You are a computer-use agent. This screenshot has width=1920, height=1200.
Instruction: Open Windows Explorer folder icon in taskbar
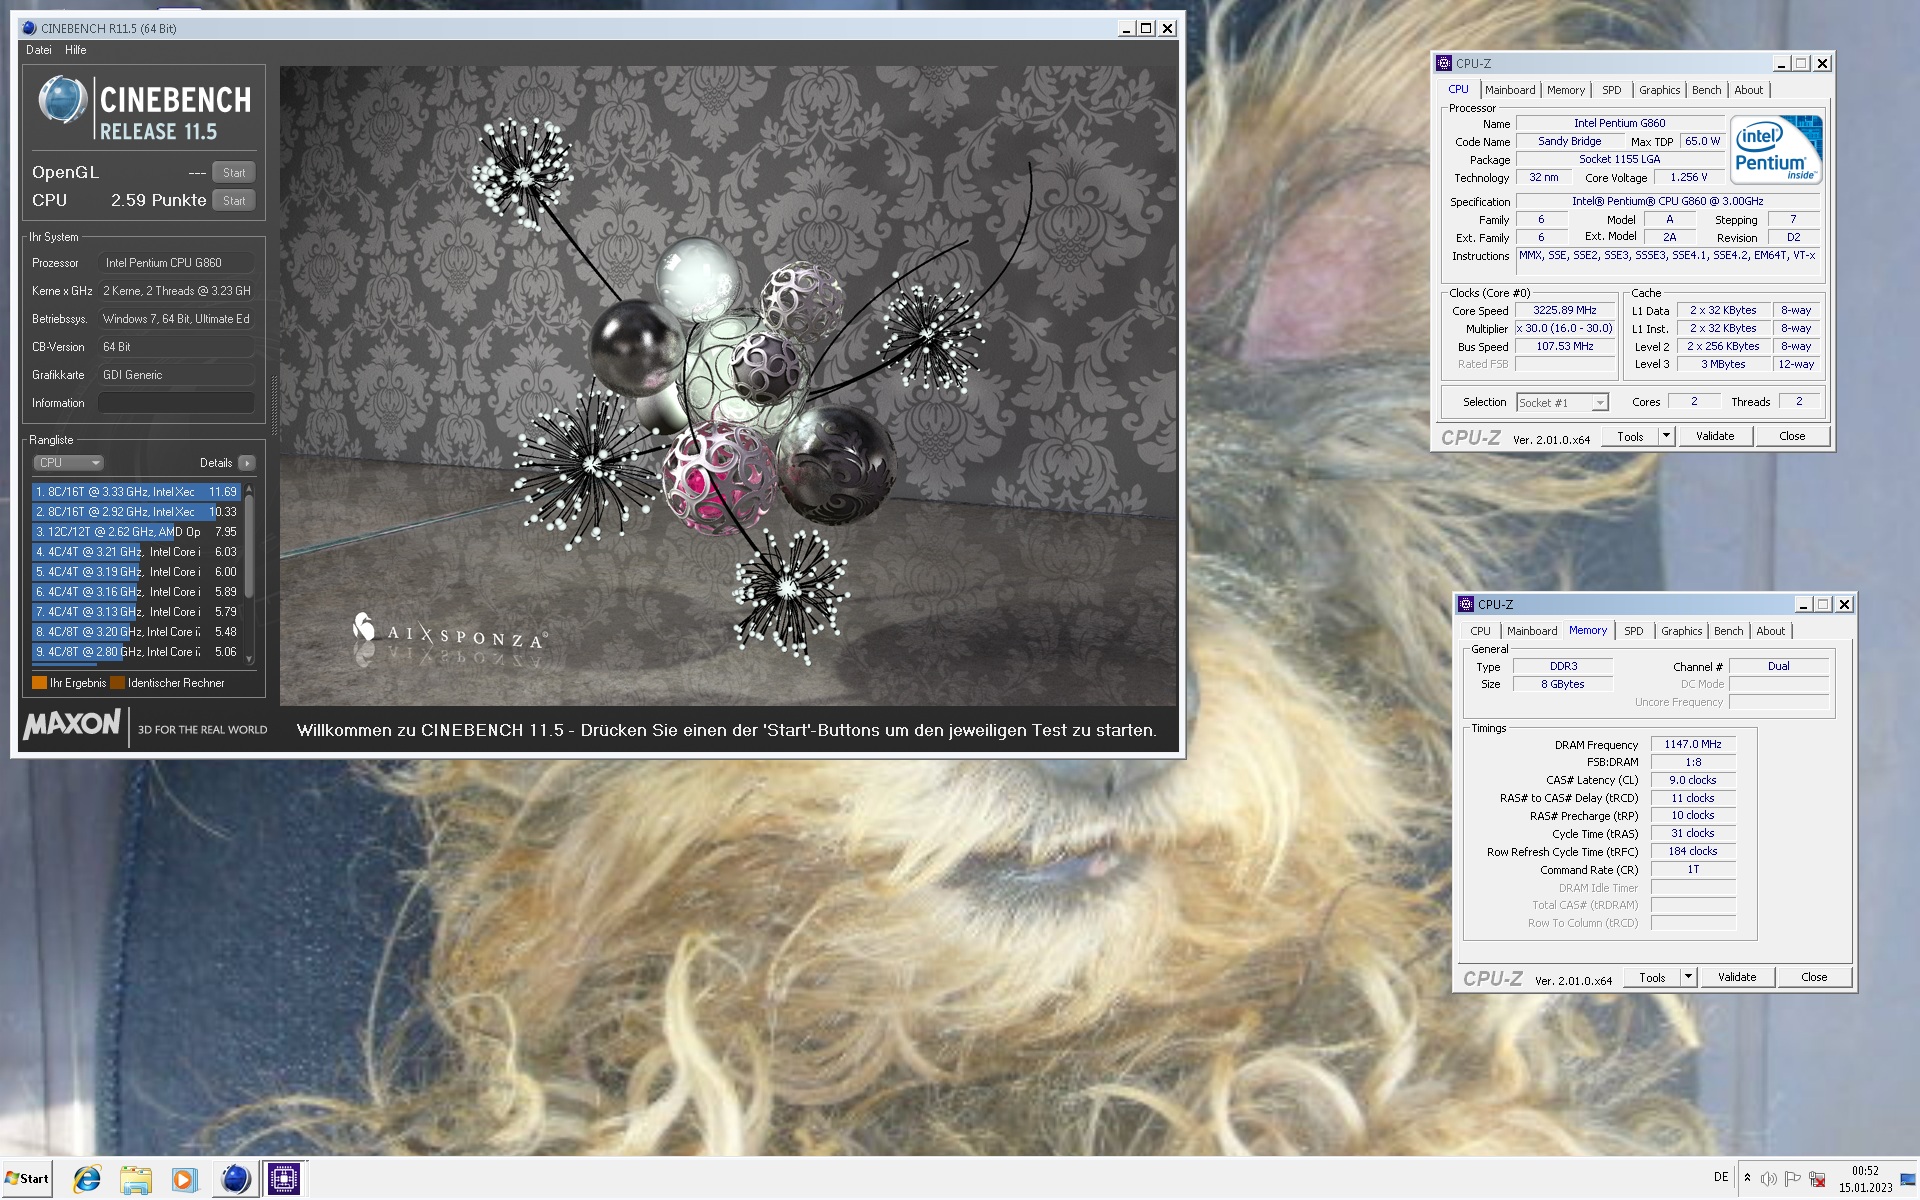click(x=135, y=1179)
